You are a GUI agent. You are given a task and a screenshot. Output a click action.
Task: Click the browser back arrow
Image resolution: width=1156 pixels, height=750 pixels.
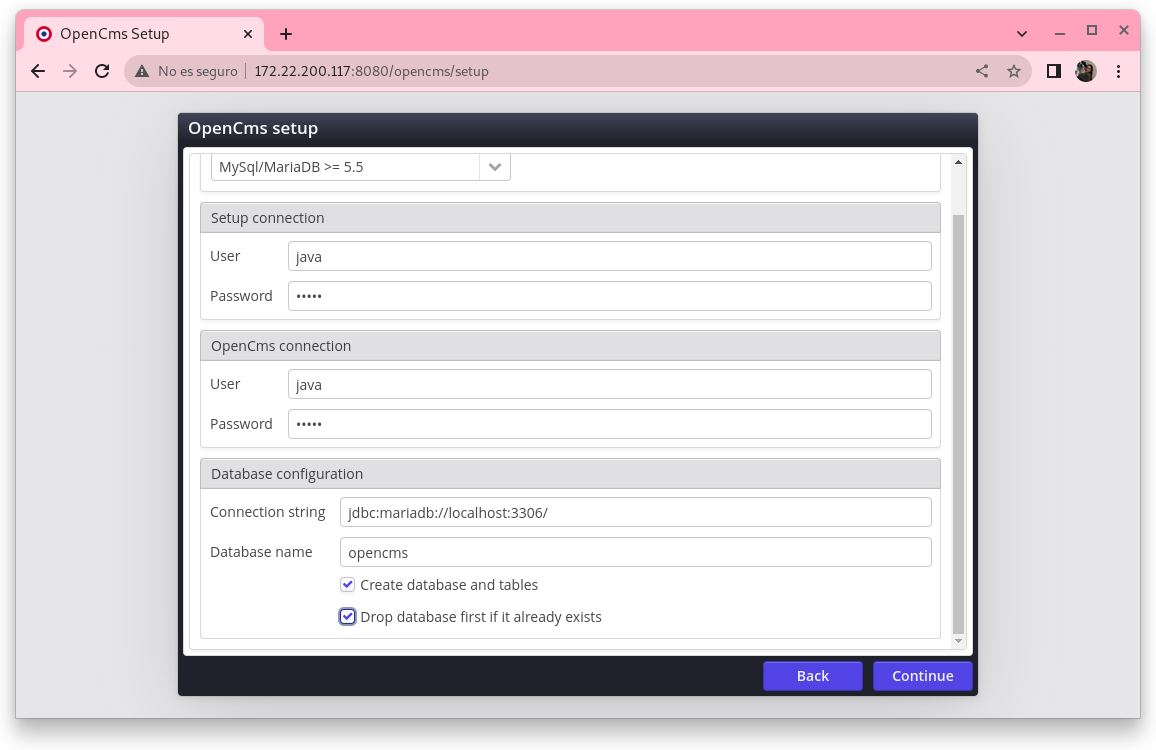38,71
